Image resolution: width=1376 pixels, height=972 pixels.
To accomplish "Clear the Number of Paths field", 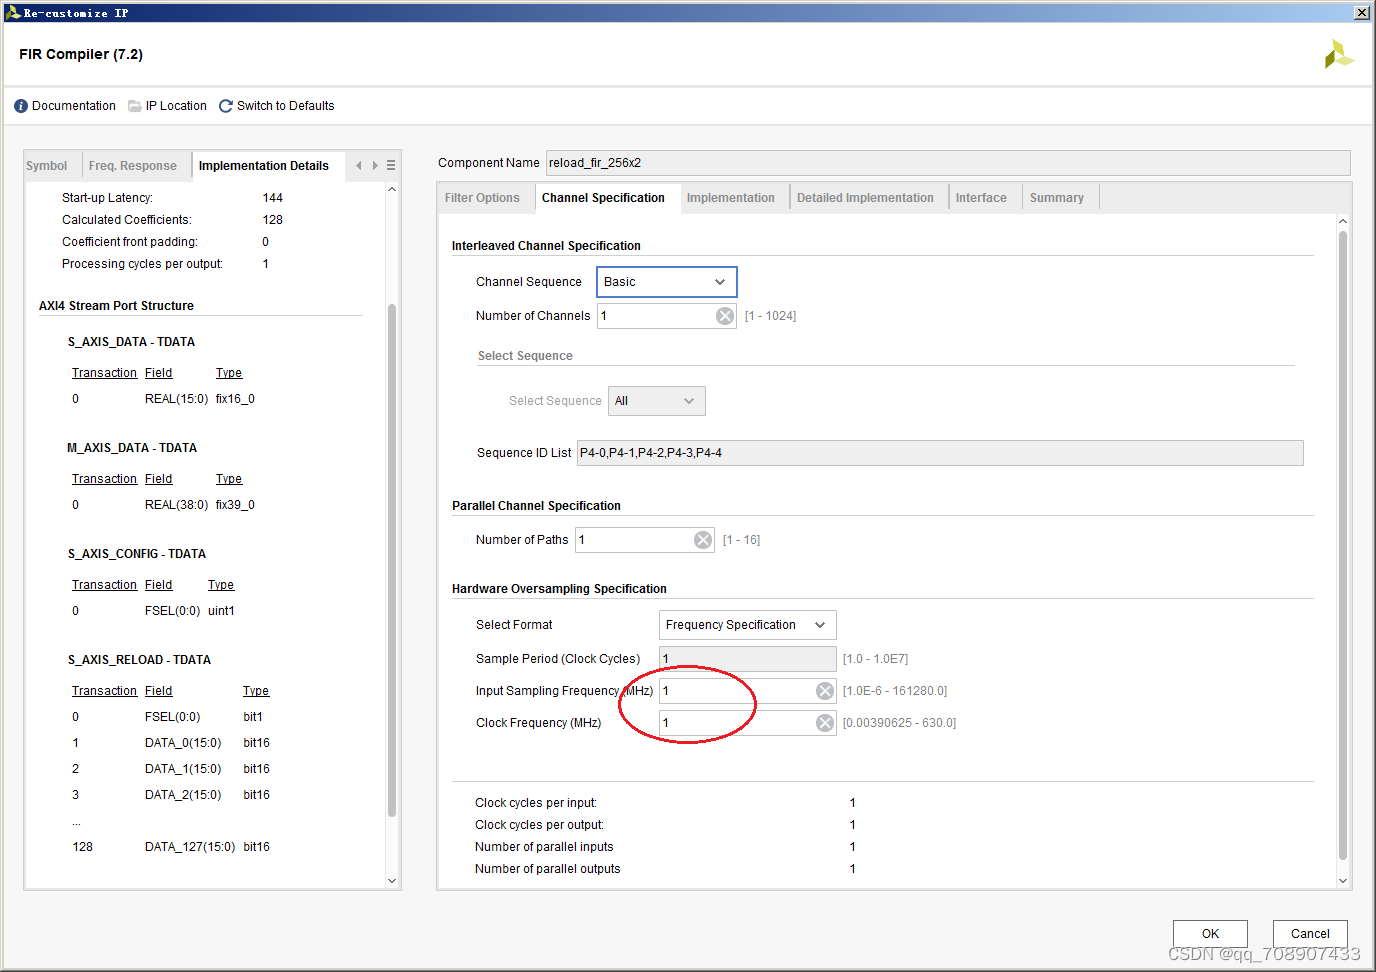I will pyautogui.click(x=703, y=540).
